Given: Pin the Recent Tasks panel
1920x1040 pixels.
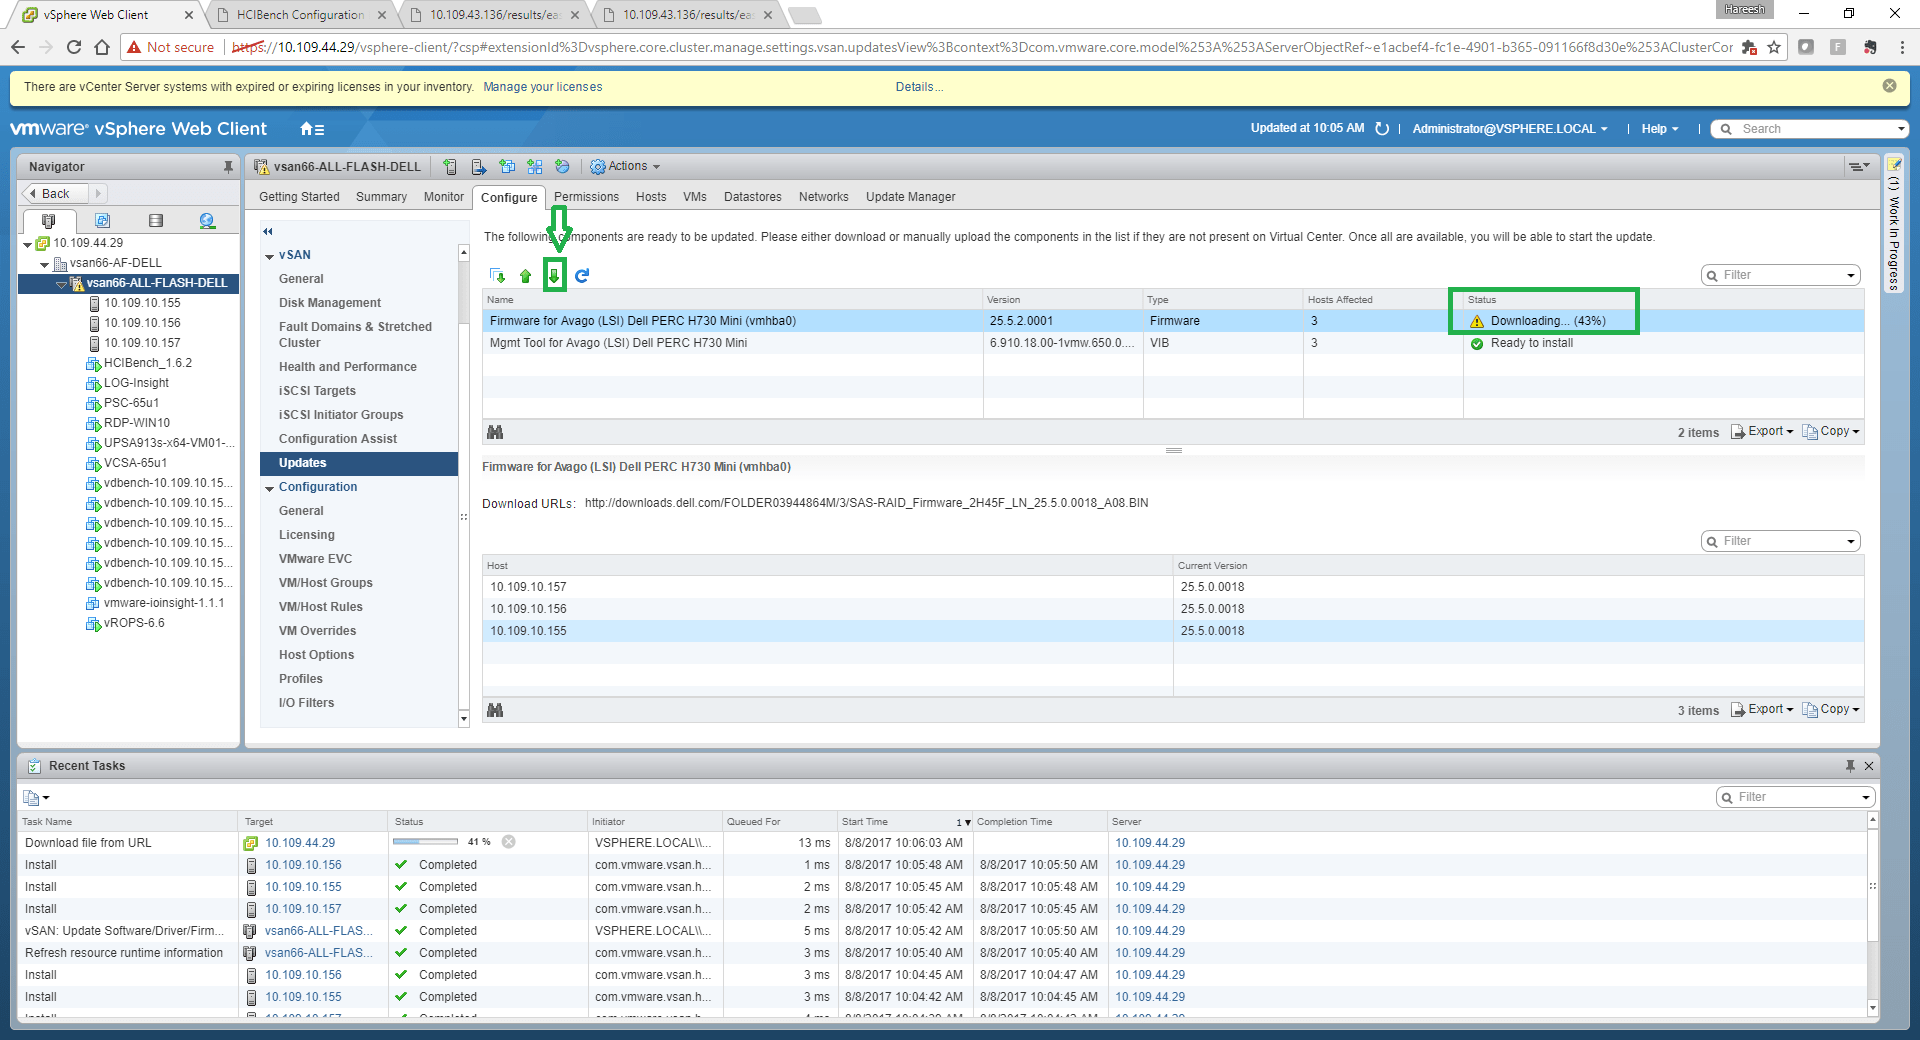Looking at the screenshot, I should pyautogui.click(x=1850, y=766).
